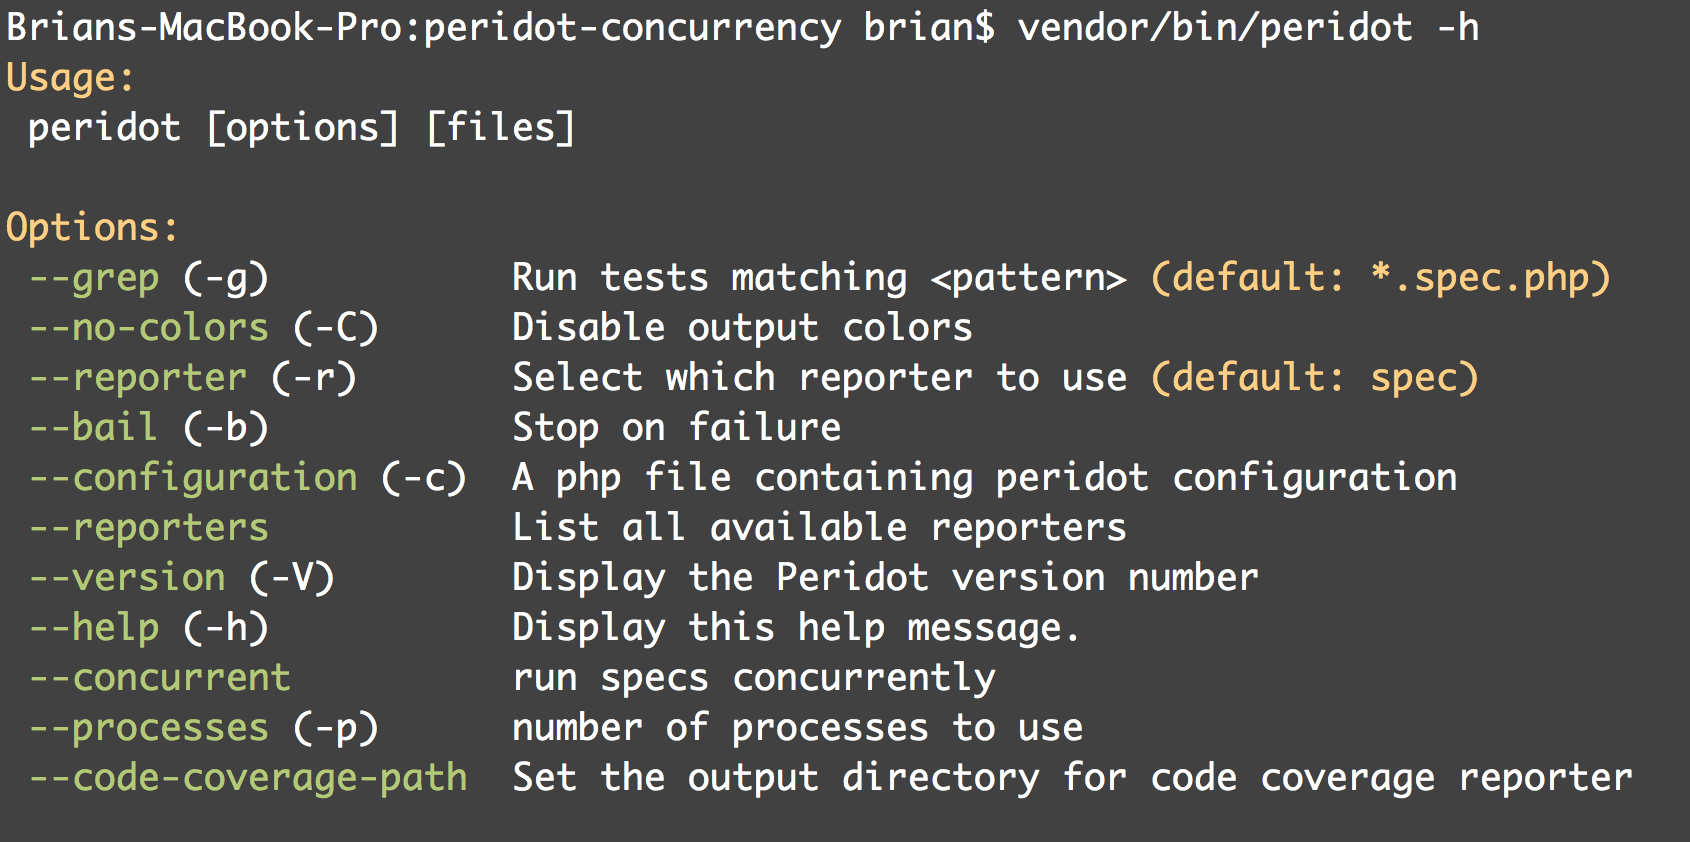This screenshot has height=842, width=1690.
Task: Click the --processes option text
Action: (149, 728)
